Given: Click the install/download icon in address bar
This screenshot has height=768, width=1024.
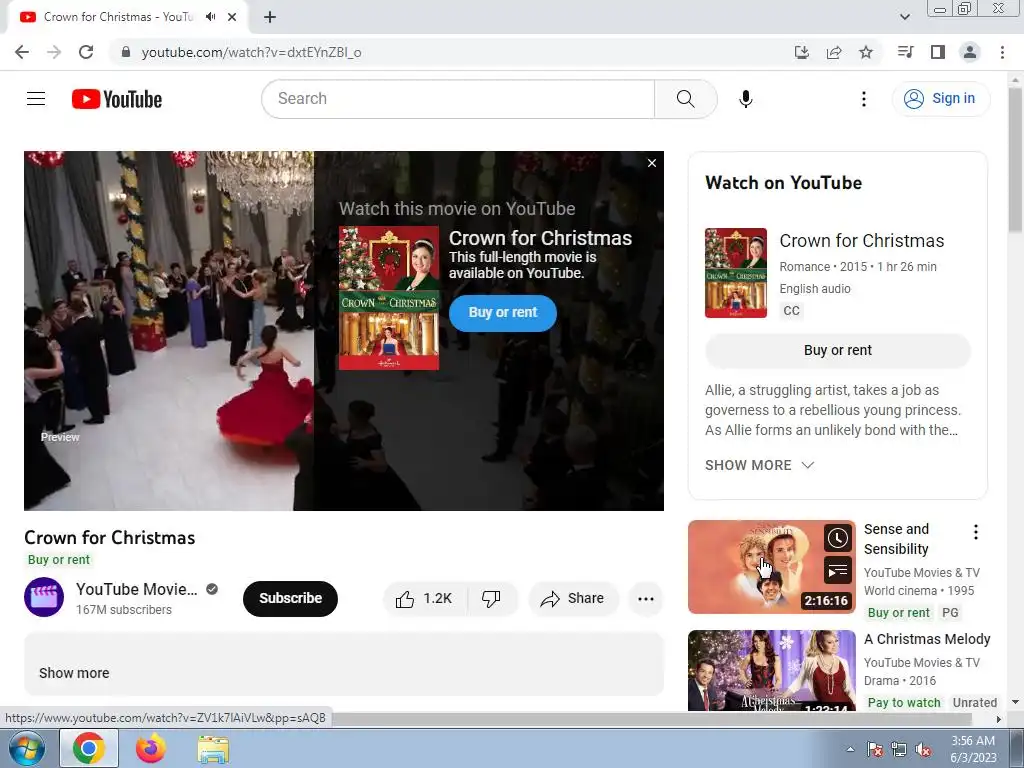Looking at the screenshot, I should (802, 52).
